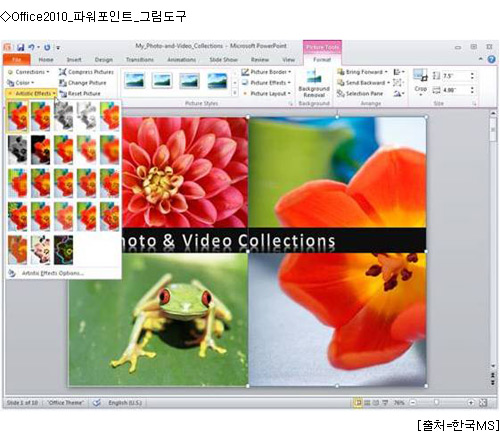This screenshot has width=500, height=443.
Task: Expand the Picture Effects dropdown
Action: pyautogui.click(x=266, y=83)
